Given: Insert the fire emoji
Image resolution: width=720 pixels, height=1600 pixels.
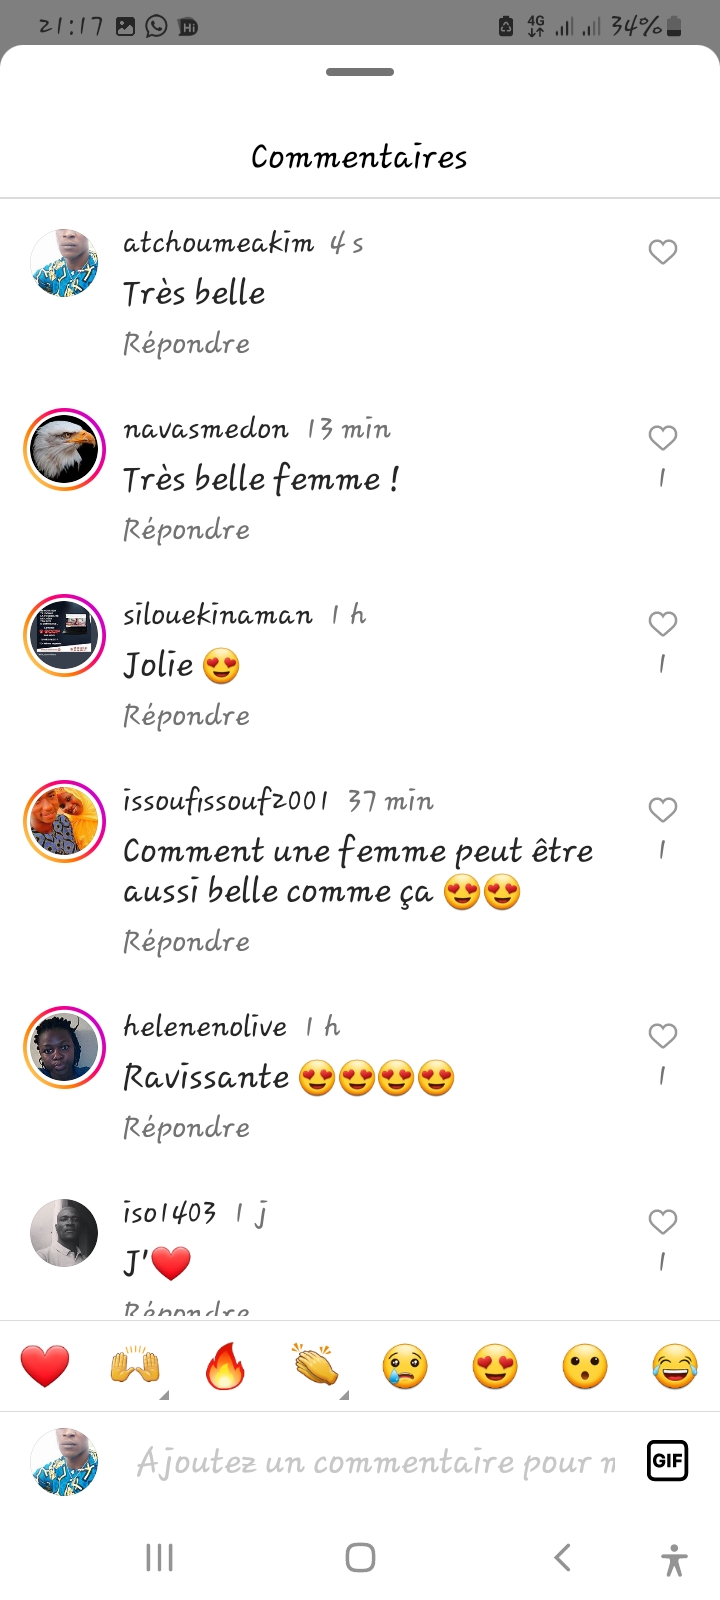Looking at the screenshot, I should [225, 1366].
